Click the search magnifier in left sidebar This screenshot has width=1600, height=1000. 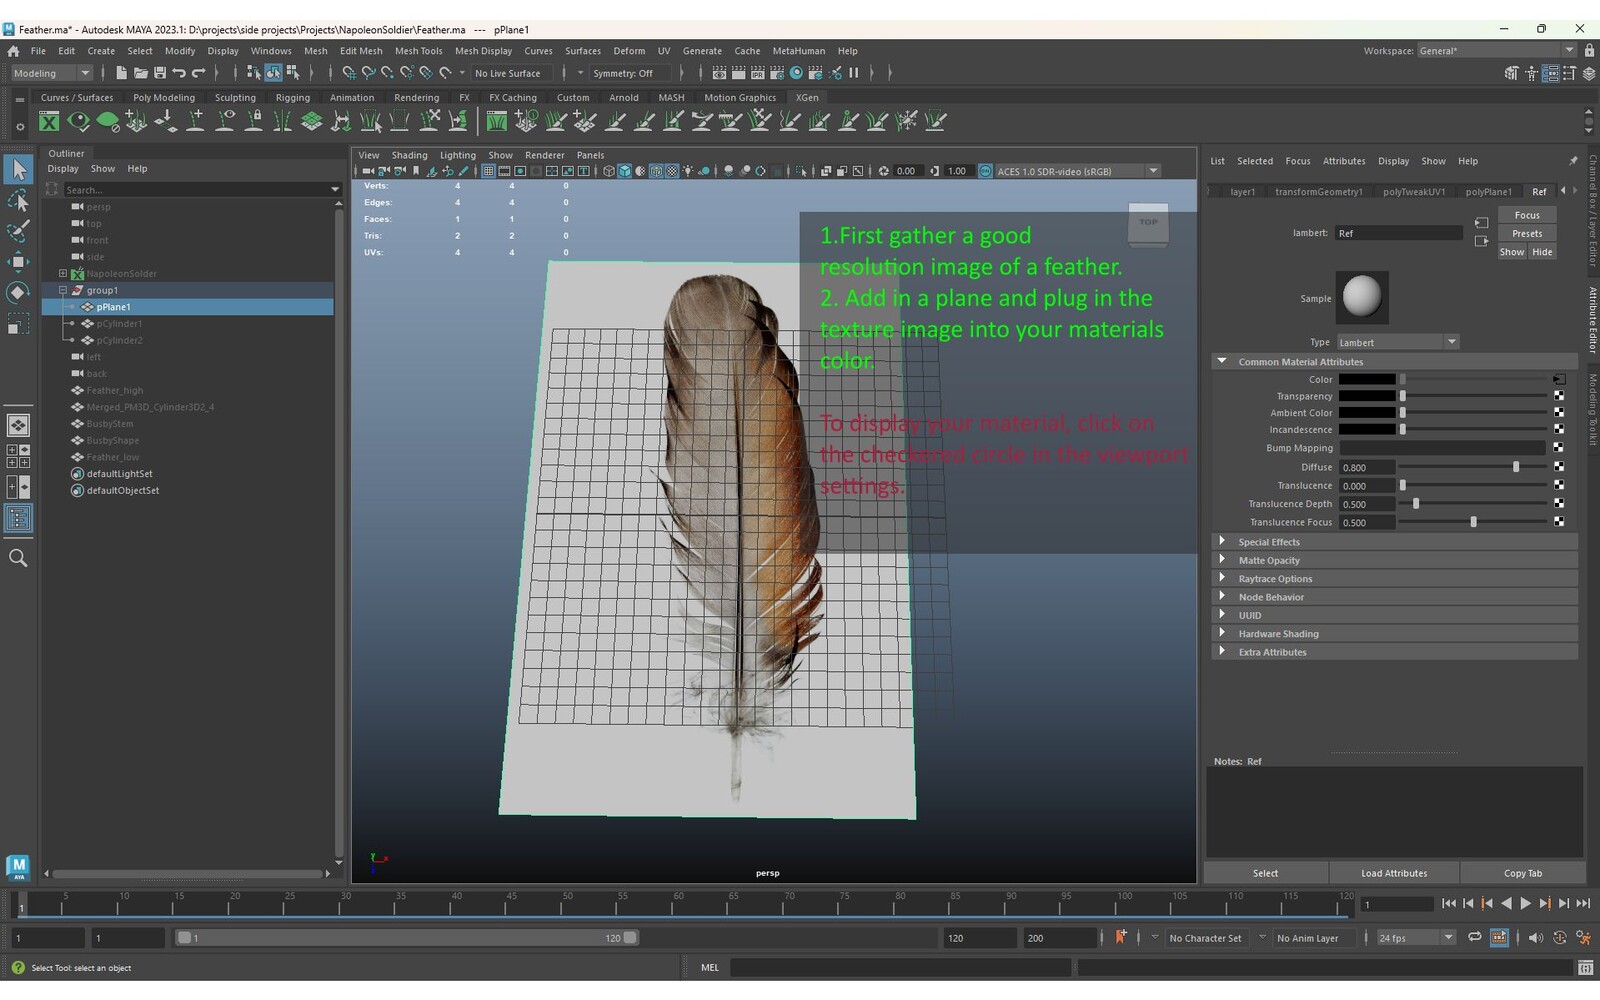coord(18,558)
